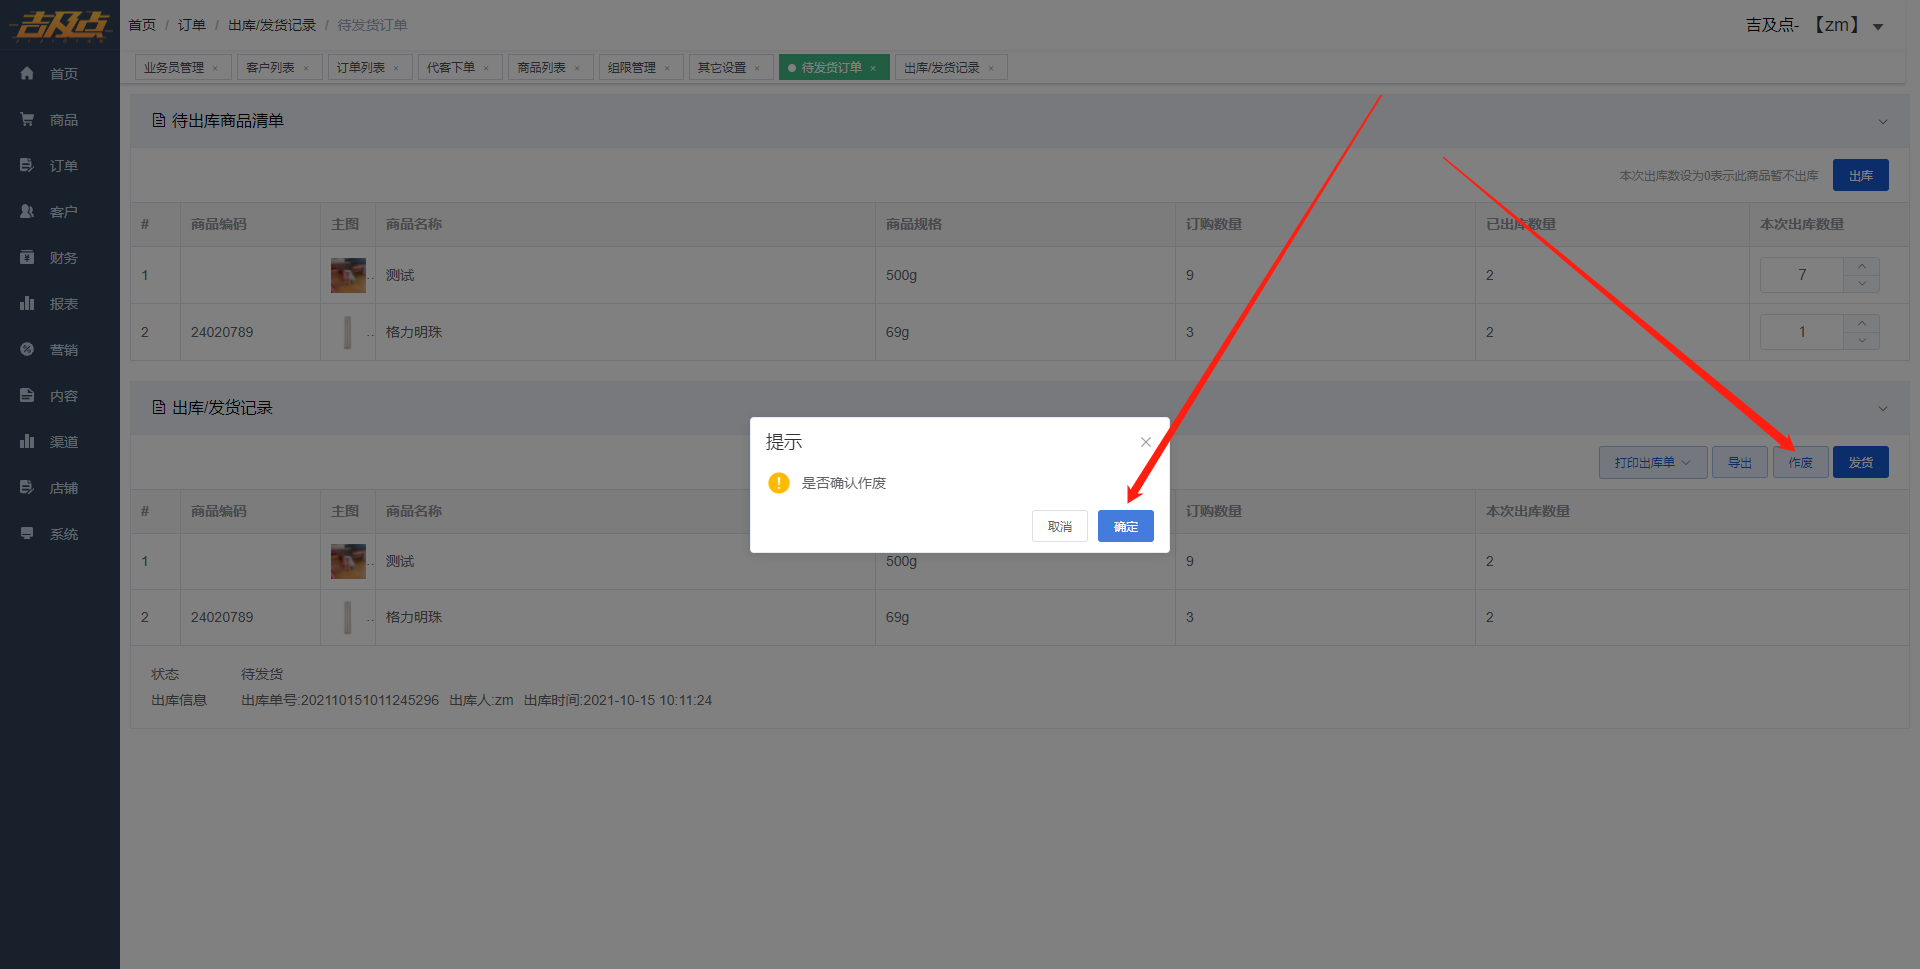
Task: Click 500g spec in pending list
Action: [901, 275]
